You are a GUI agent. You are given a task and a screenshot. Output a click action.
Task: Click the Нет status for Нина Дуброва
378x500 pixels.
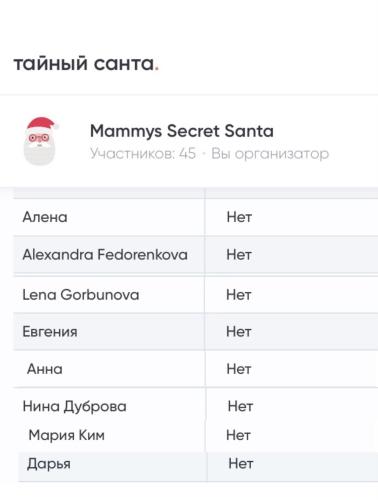240,406
